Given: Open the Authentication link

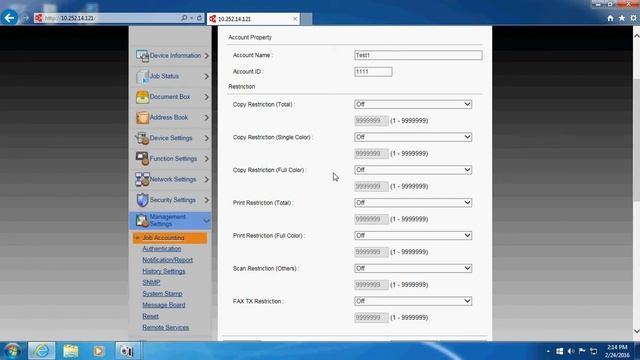Looking at the screenshot, I should coord(162,249).
